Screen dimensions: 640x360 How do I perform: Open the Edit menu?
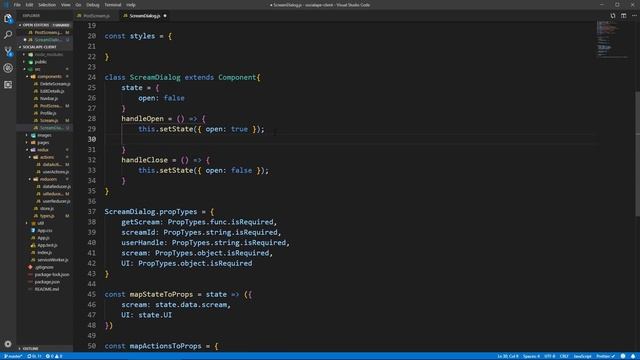29,5
